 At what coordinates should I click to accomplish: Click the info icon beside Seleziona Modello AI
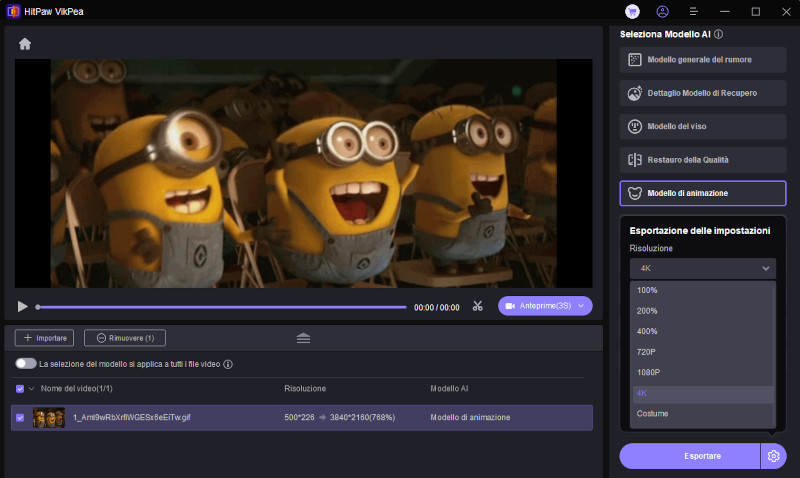718,34
